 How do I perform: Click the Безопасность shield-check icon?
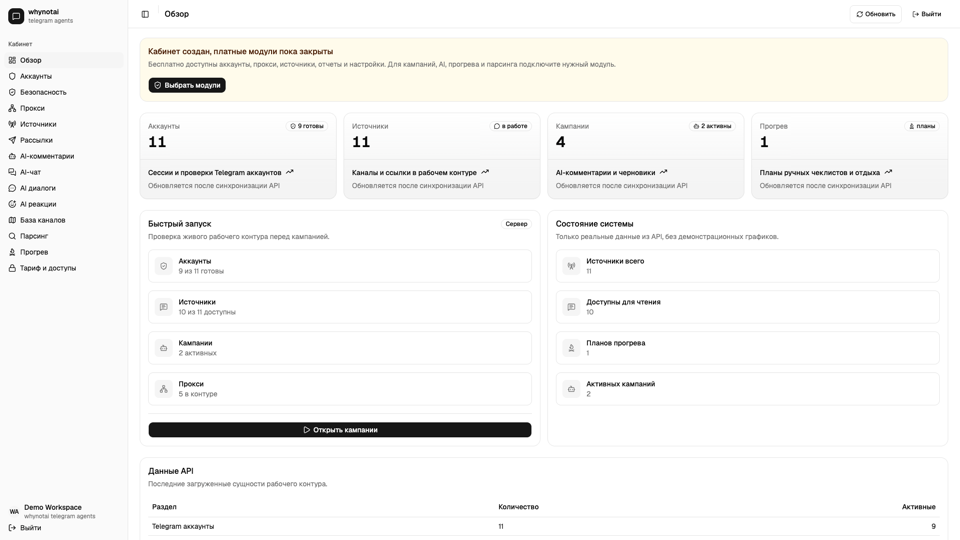click(12, 92)
